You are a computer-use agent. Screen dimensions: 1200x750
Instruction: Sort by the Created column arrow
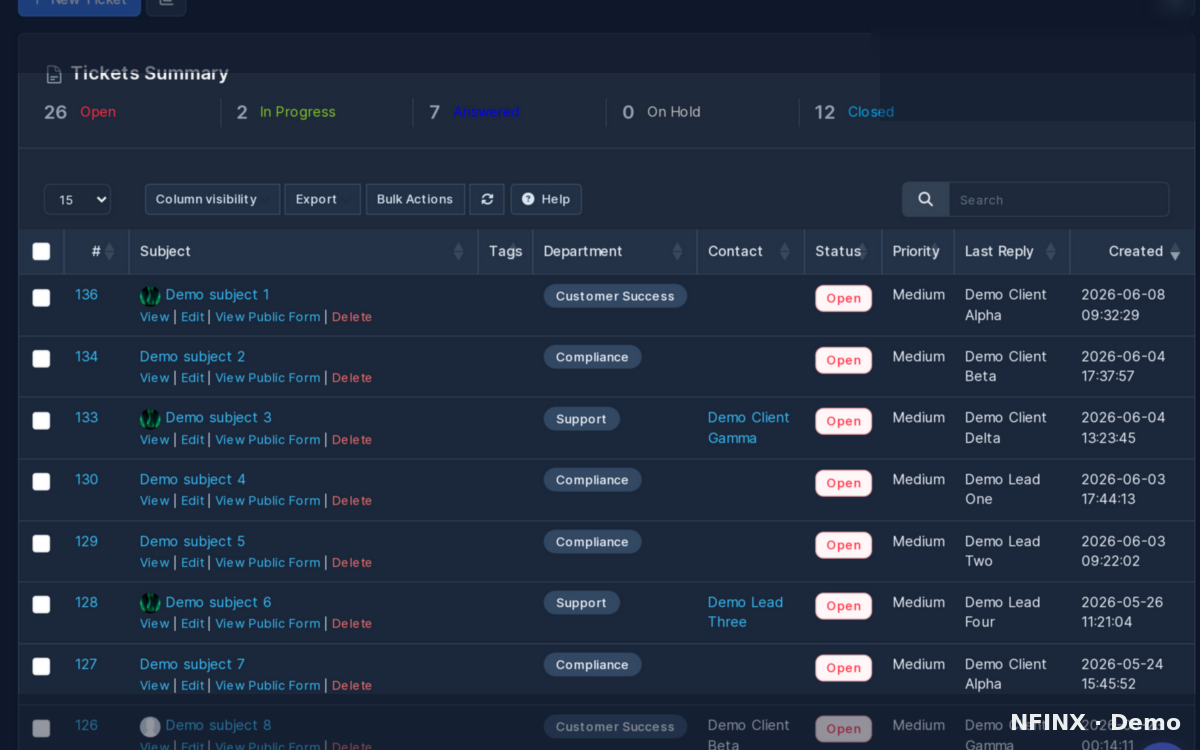pyautogui.click(x=1175, y=252)
